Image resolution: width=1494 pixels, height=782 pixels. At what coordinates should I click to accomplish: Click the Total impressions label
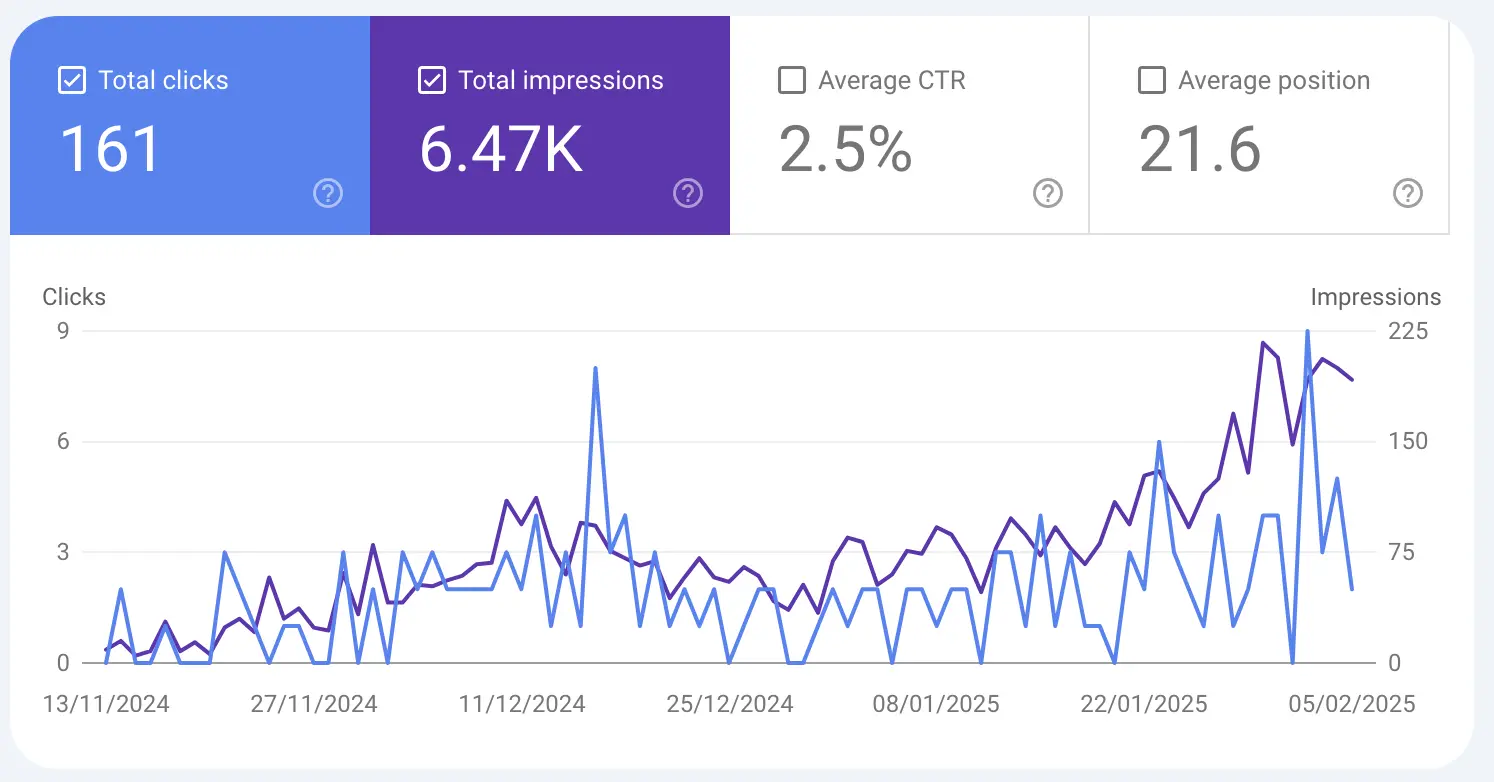[x=560, y=81]
